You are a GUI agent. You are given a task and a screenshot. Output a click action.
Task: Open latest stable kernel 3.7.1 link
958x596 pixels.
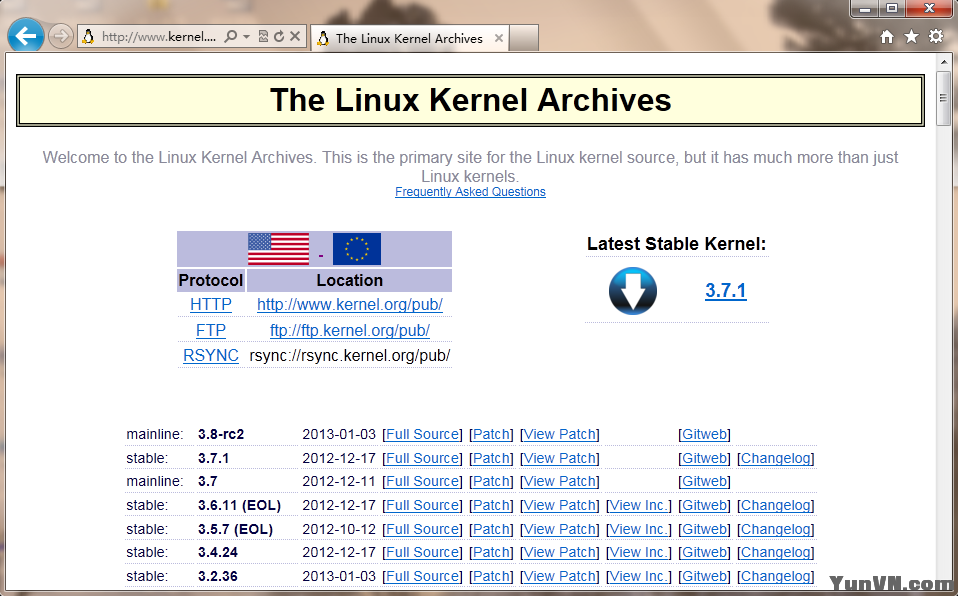(x=725, y=290)
